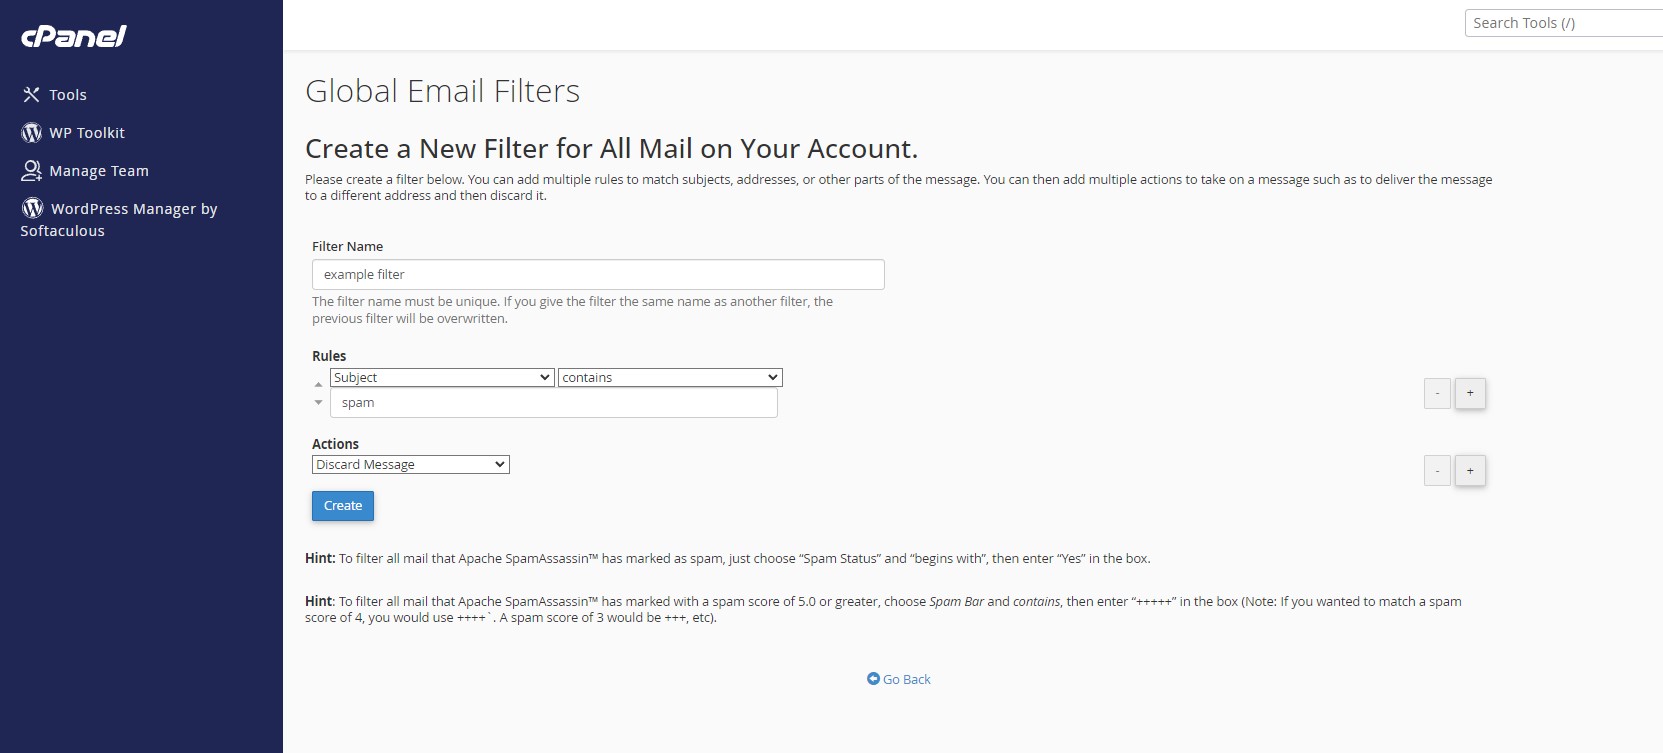
Task: Follow the Go Back link
Action: click(x=907, y=679)
